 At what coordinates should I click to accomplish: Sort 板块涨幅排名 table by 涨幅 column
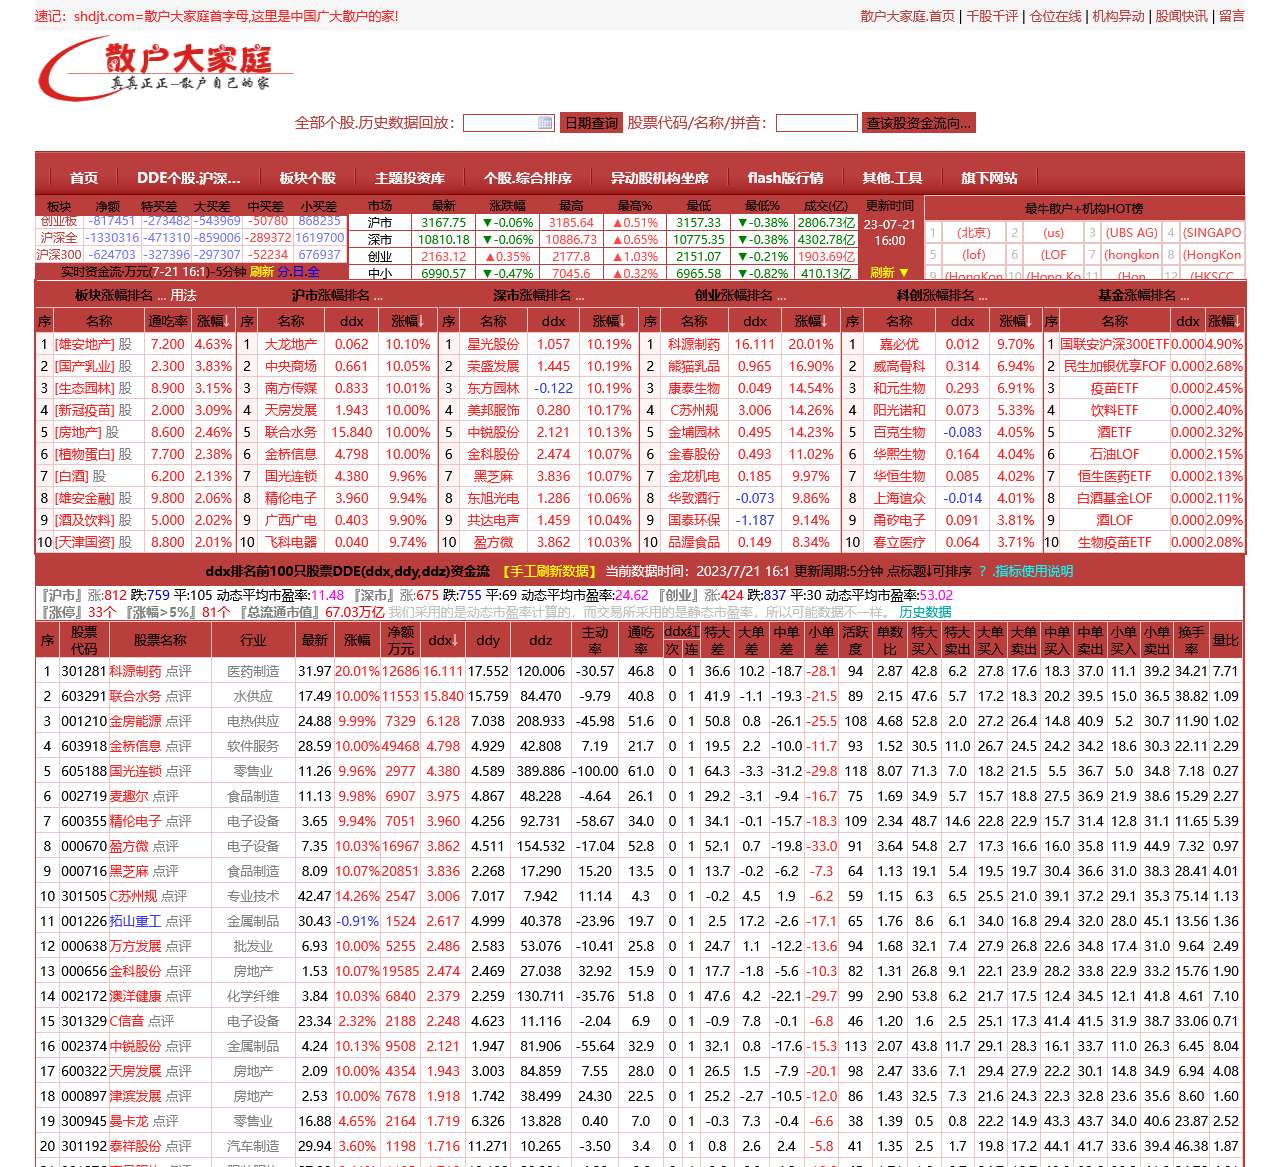(x=213, y=321)
